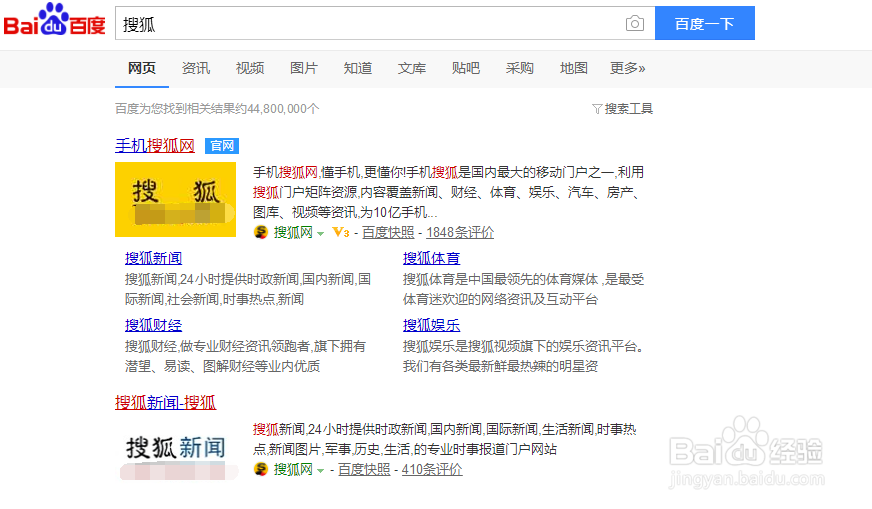Switch to the 文库 tab
Screen dimensions: 872x509
click(412, 68)
